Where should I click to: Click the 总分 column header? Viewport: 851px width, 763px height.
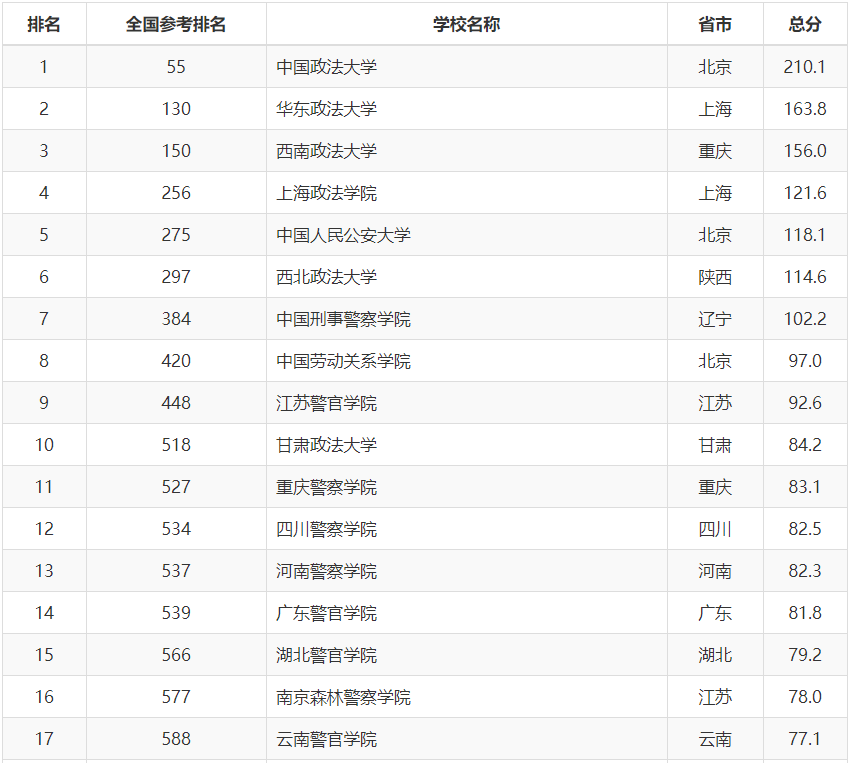805,25
